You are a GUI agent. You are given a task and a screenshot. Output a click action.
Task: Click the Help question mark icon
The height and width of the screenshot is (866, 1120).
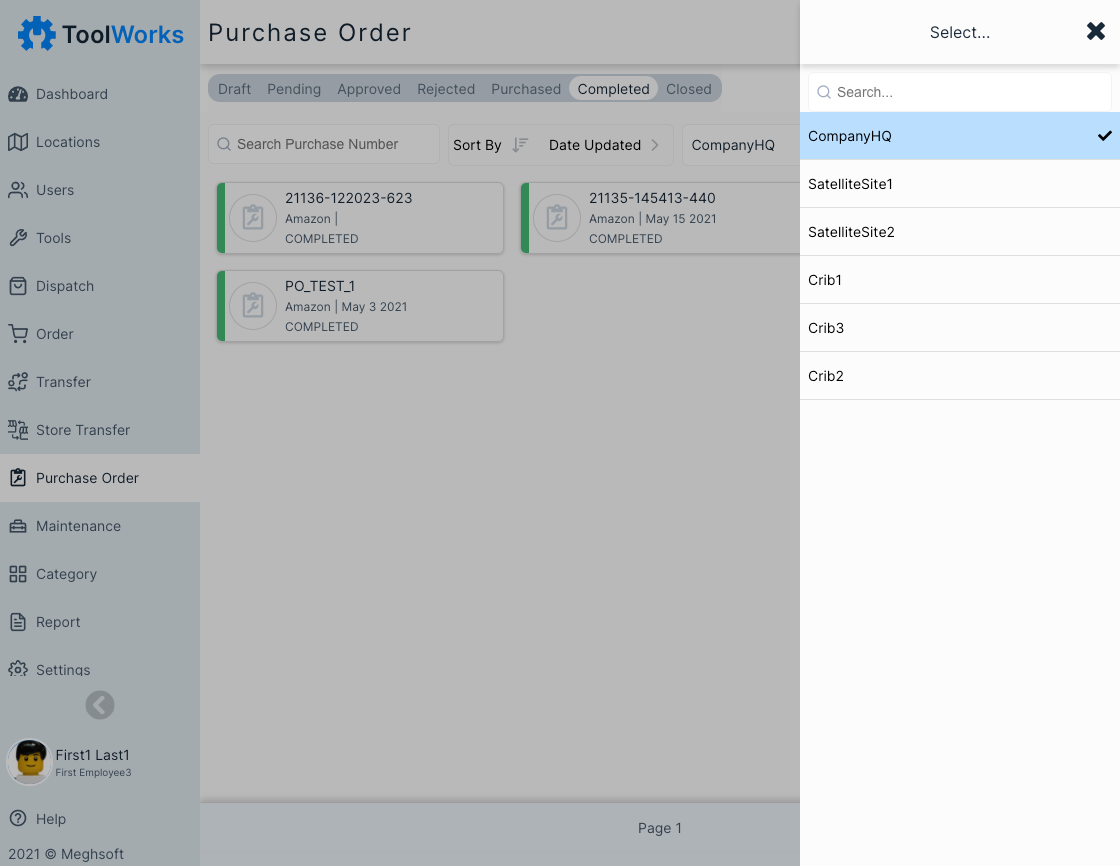pyautogui.click(x=18, y=819)
